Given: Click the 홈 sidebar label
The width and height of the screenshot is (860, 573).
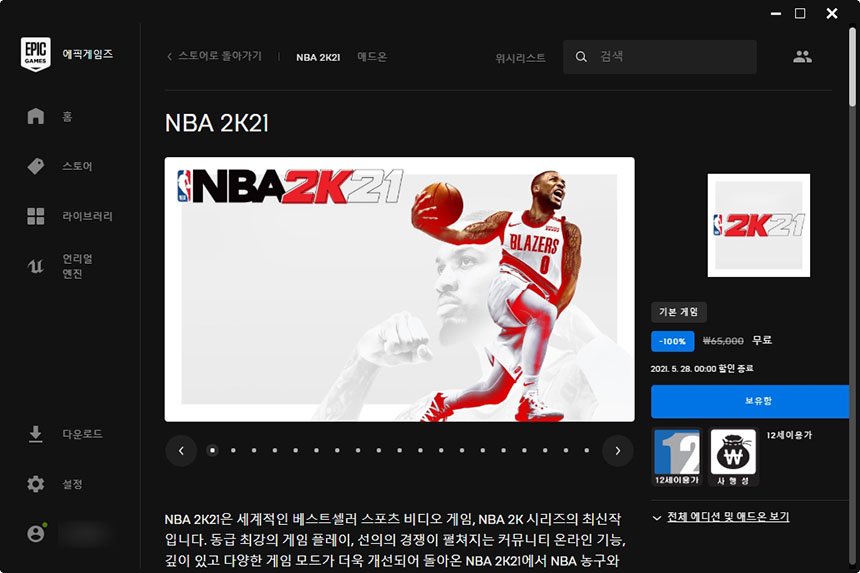Looking at the screenshot, I should tap(67, 116).
